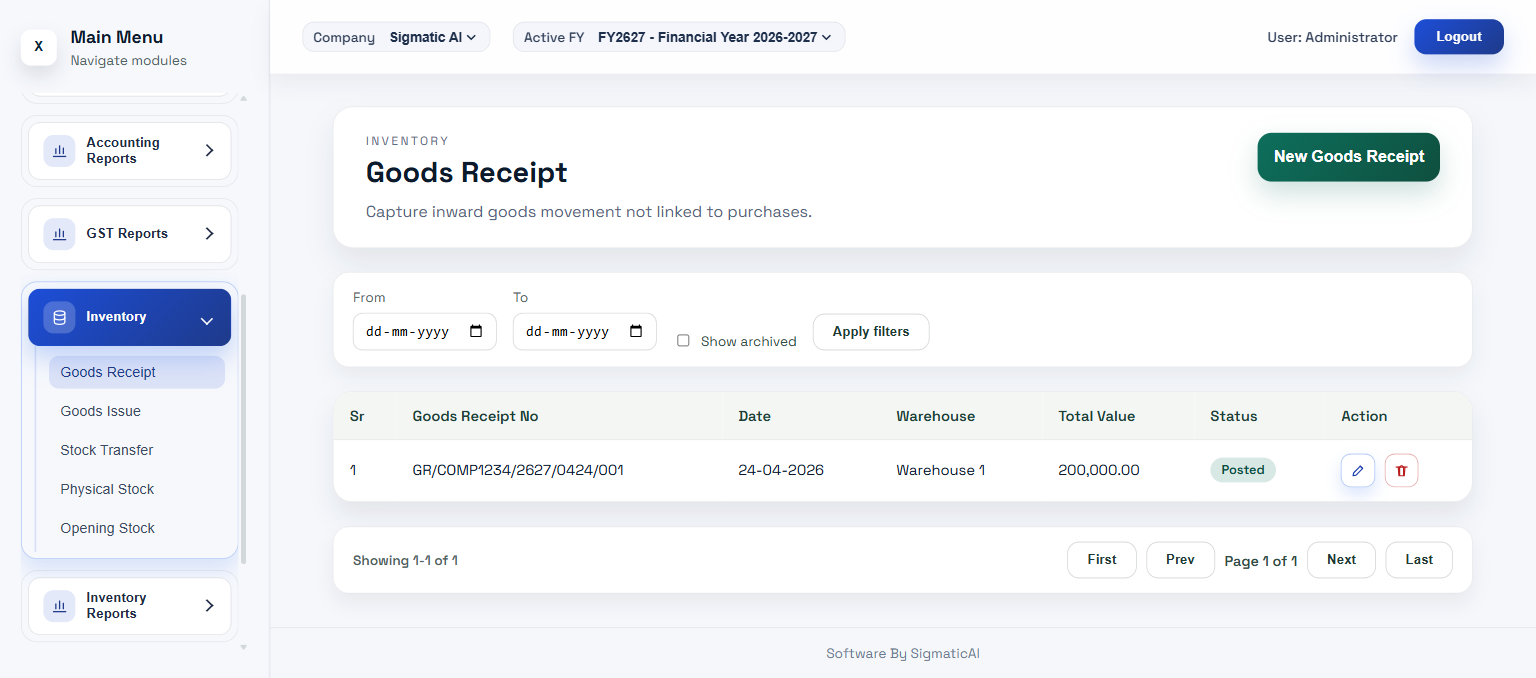Close the main menu with X button
This screenshot has height=678, width=1536.
tap(39, 47)
